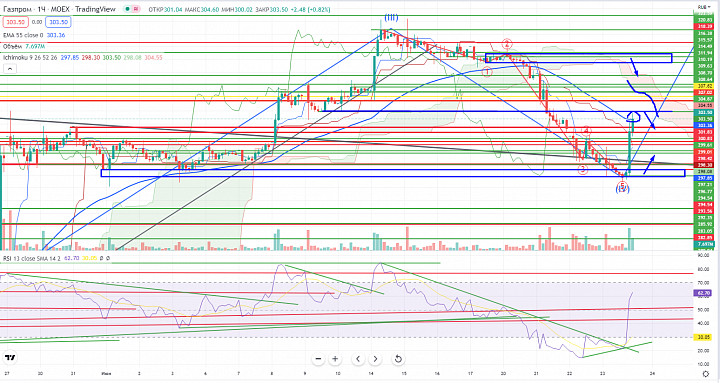Click 7.697M value in Объём legend
This screenshot has width=720, height=383.
pos(35,46)
